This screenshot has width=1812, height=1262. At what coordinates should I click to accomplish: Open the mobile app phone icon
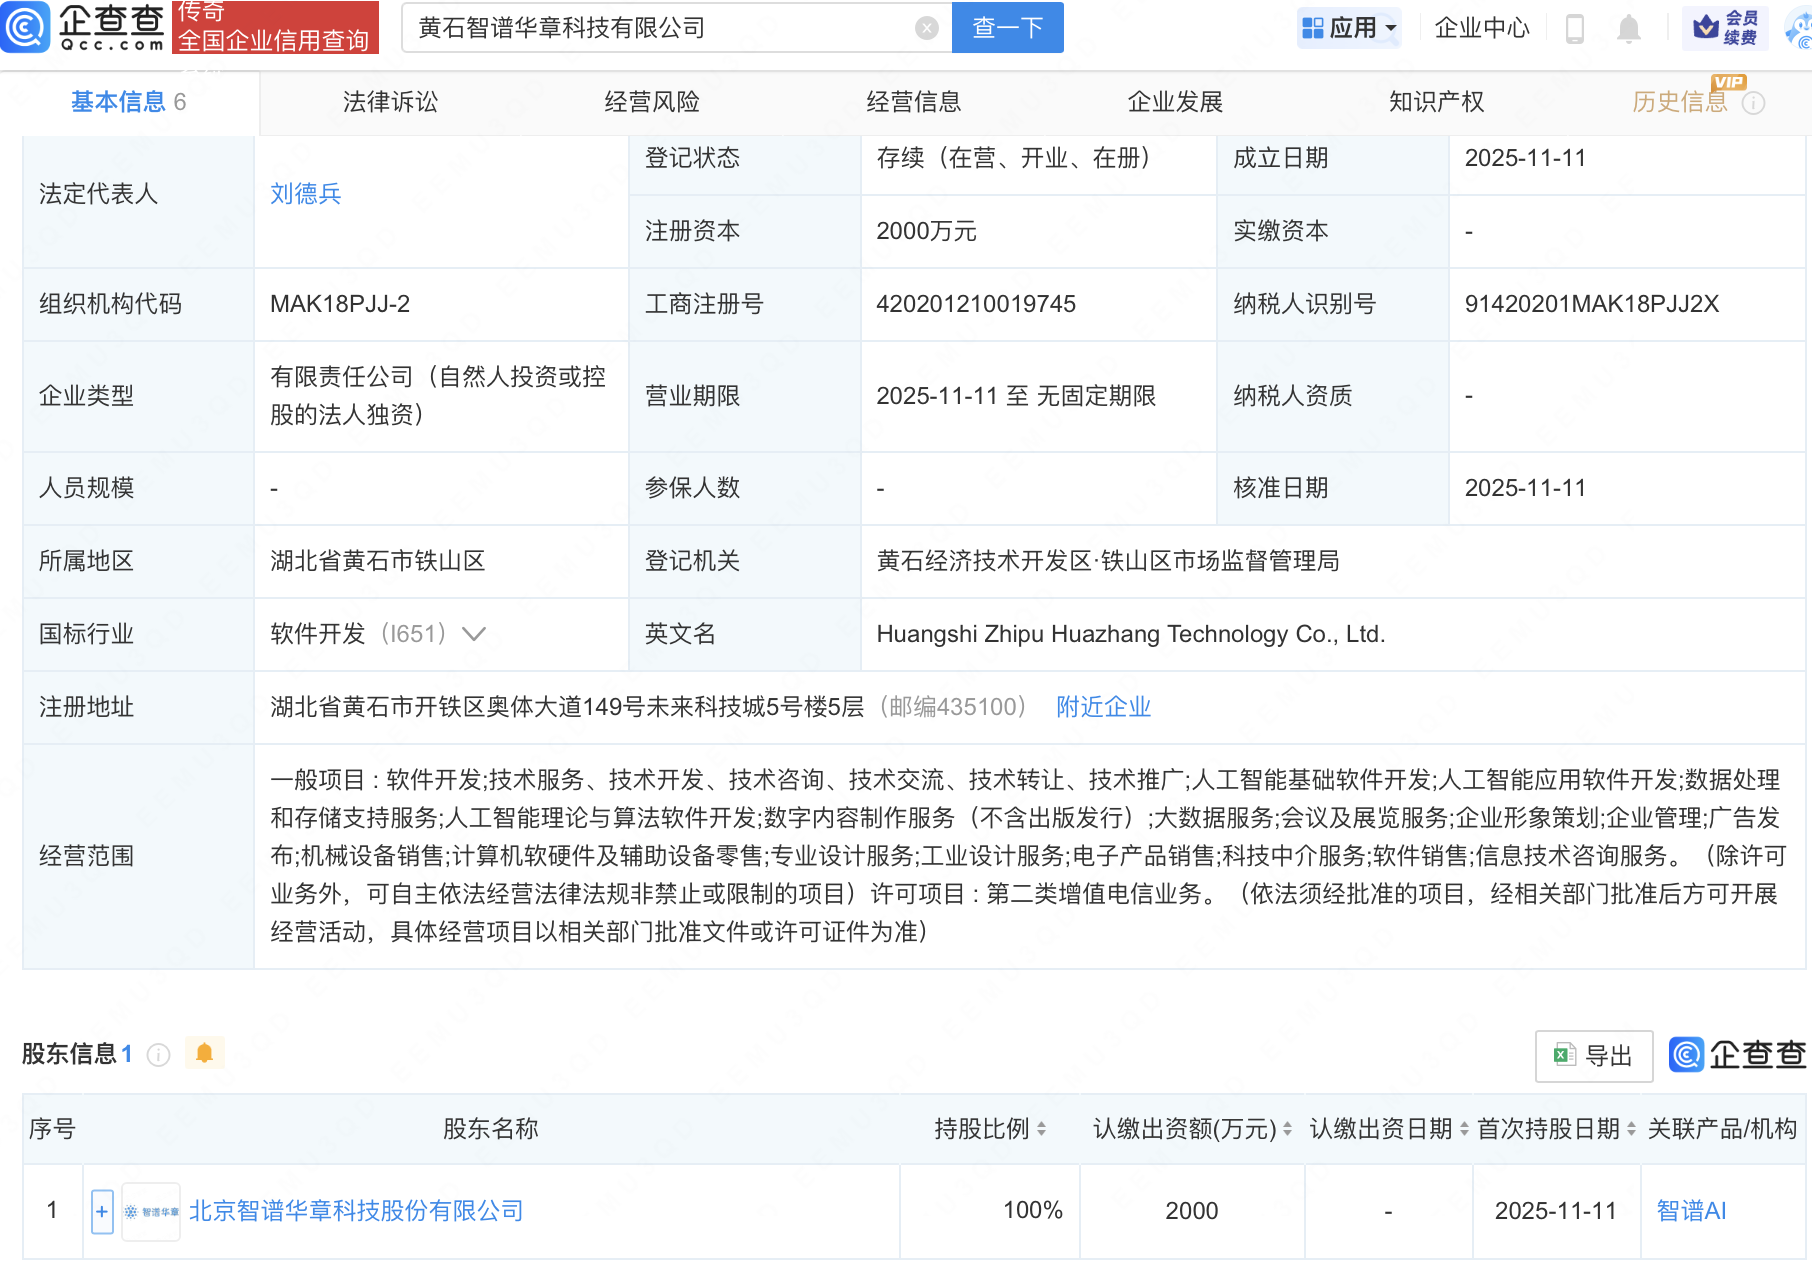1574,29
